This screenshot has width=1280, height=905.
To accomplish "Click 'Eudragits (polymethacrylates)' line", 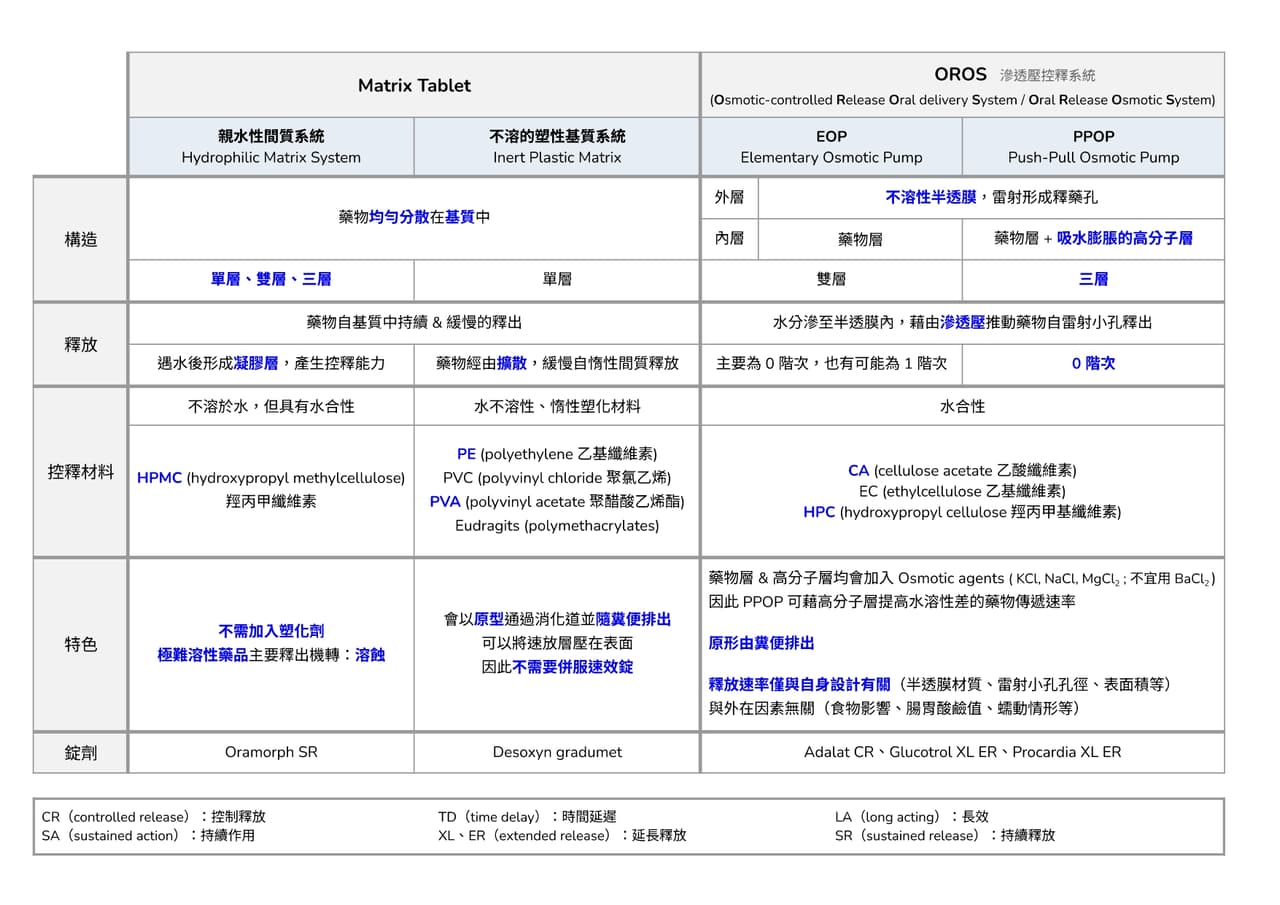I will tap(557, 526).
